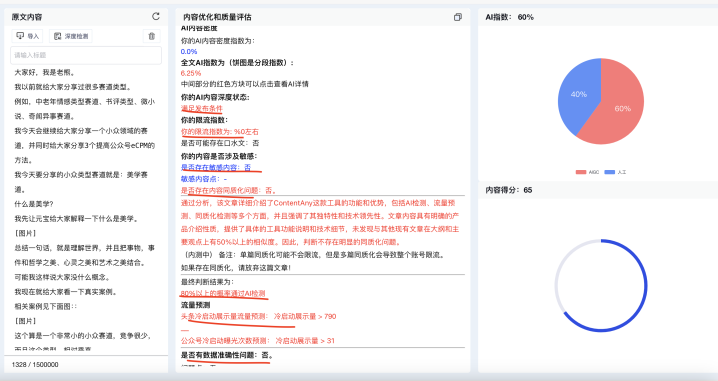
Task: Click the 0.0% AI density value
Action: 189,52
